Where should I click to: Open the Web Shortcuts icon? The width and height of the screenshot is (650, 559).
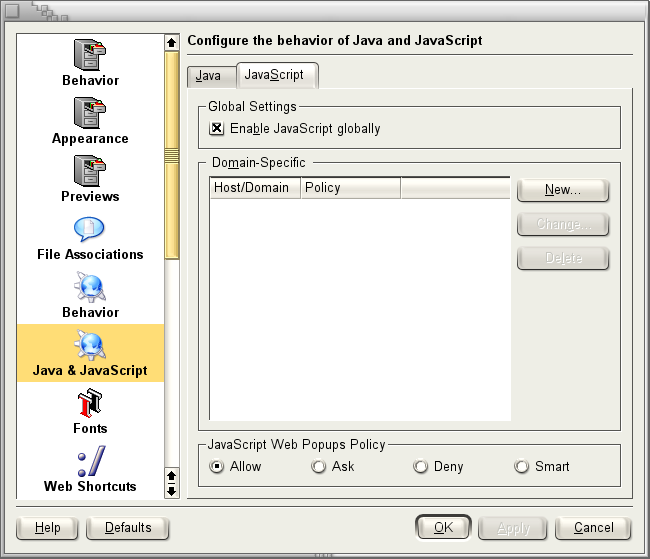[x=91, y=461]
